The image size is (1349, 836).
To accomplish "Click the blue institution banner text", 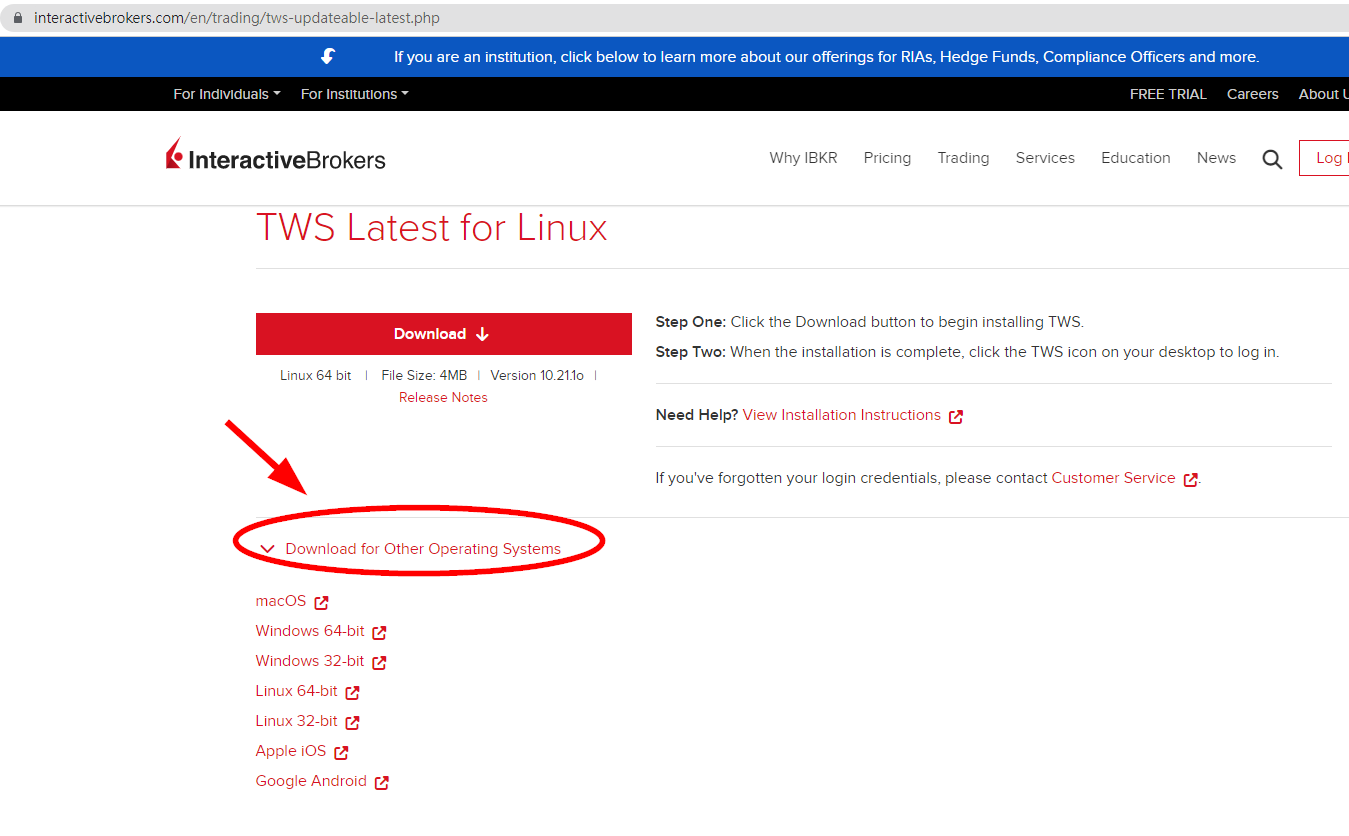I will click(826, 57).
